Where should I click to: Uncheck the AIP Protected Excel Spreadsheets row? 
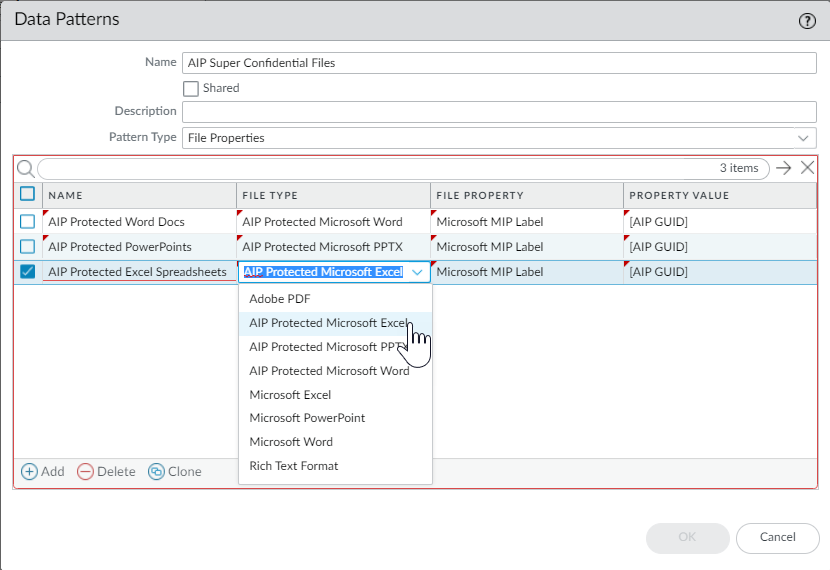point(28,271)
